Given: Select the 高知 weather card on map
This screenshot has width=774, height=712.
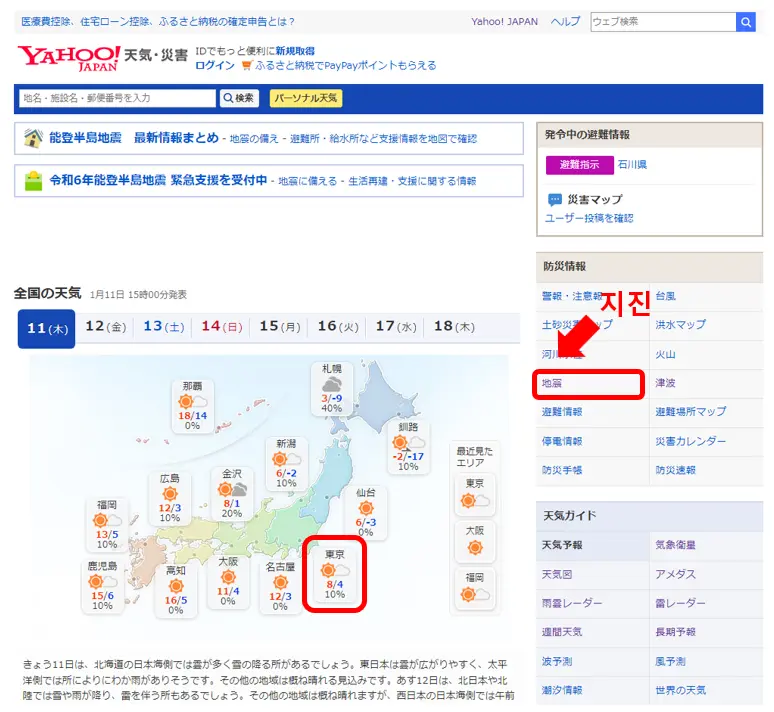Looking at the screenshot, I should pyautogui.click(x=176, y=590).
